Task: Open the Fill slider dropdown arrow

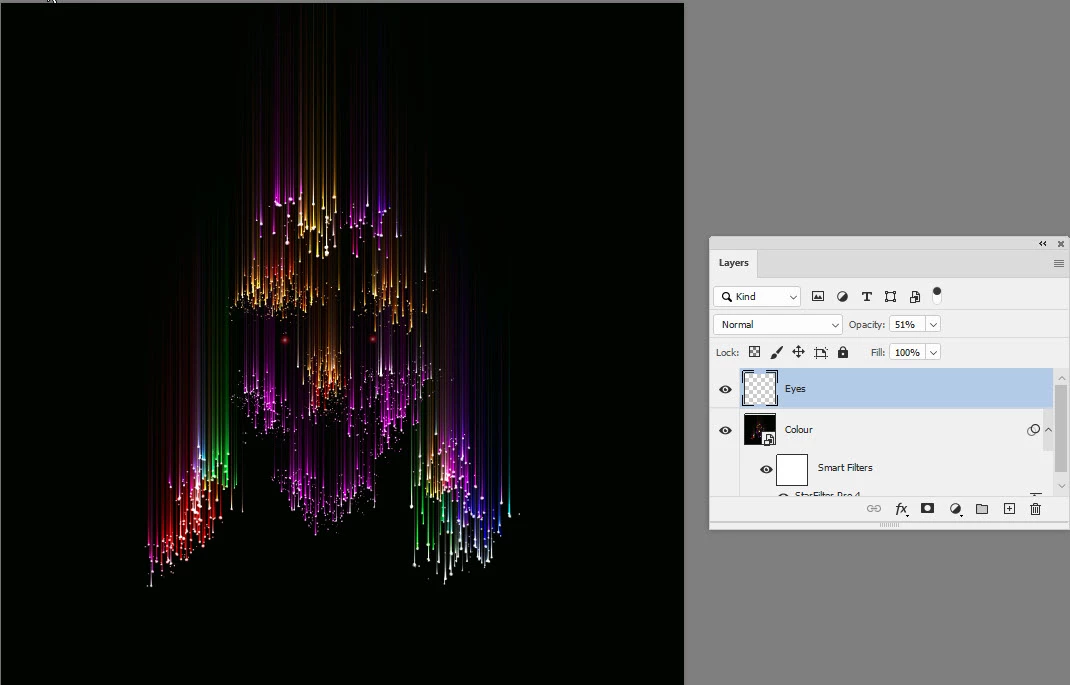Action: point(933,353)
